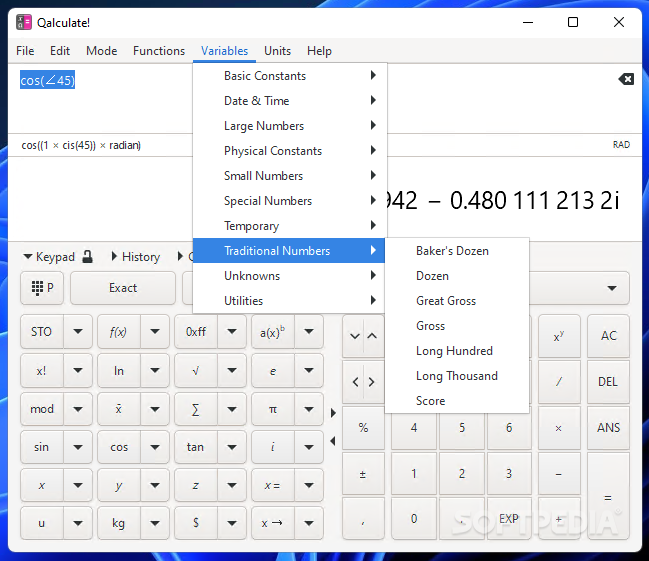Open the pi dropdown arrow
Viewport: 649px width, 561px height.
(x=309, y=409)
